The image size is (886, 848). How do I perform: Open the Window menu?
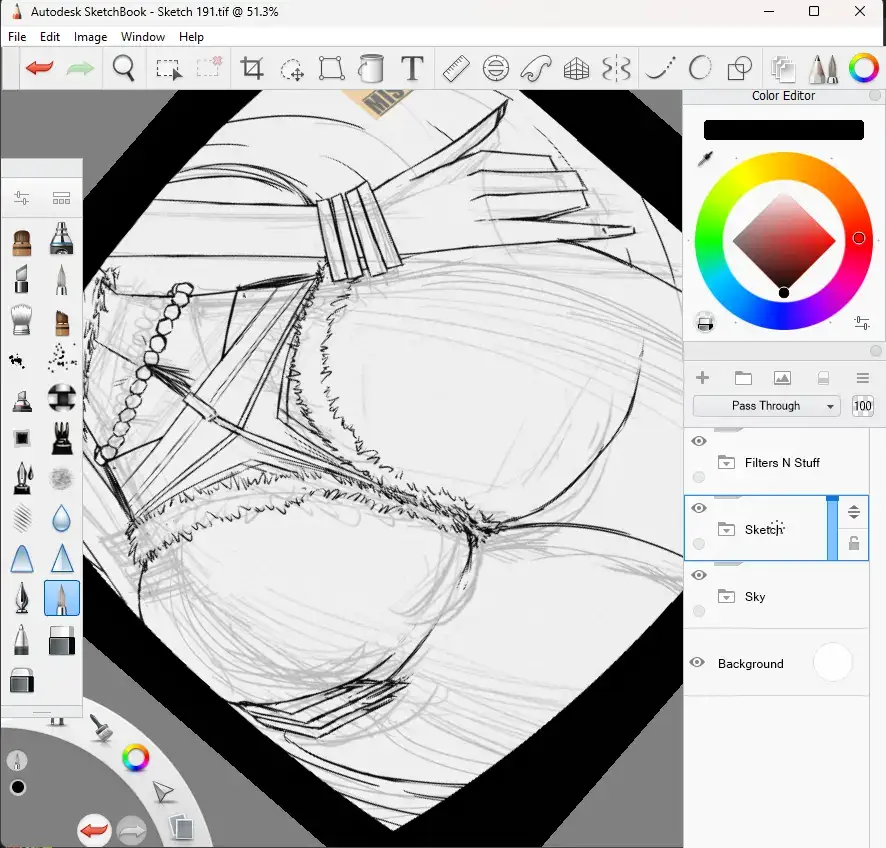[143, 37]
